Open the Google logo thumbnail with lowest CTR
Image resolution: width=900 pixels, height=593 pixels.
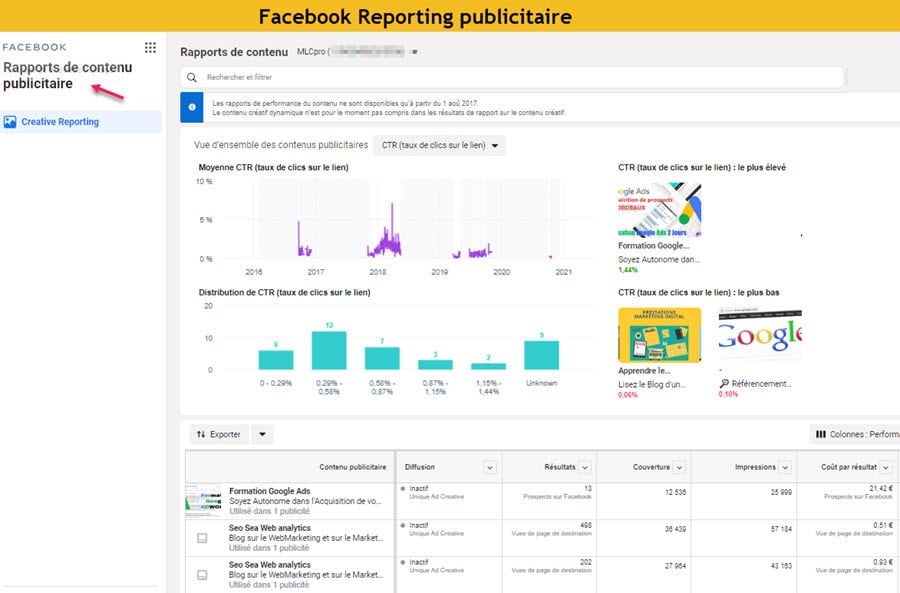tap(760, 335)
